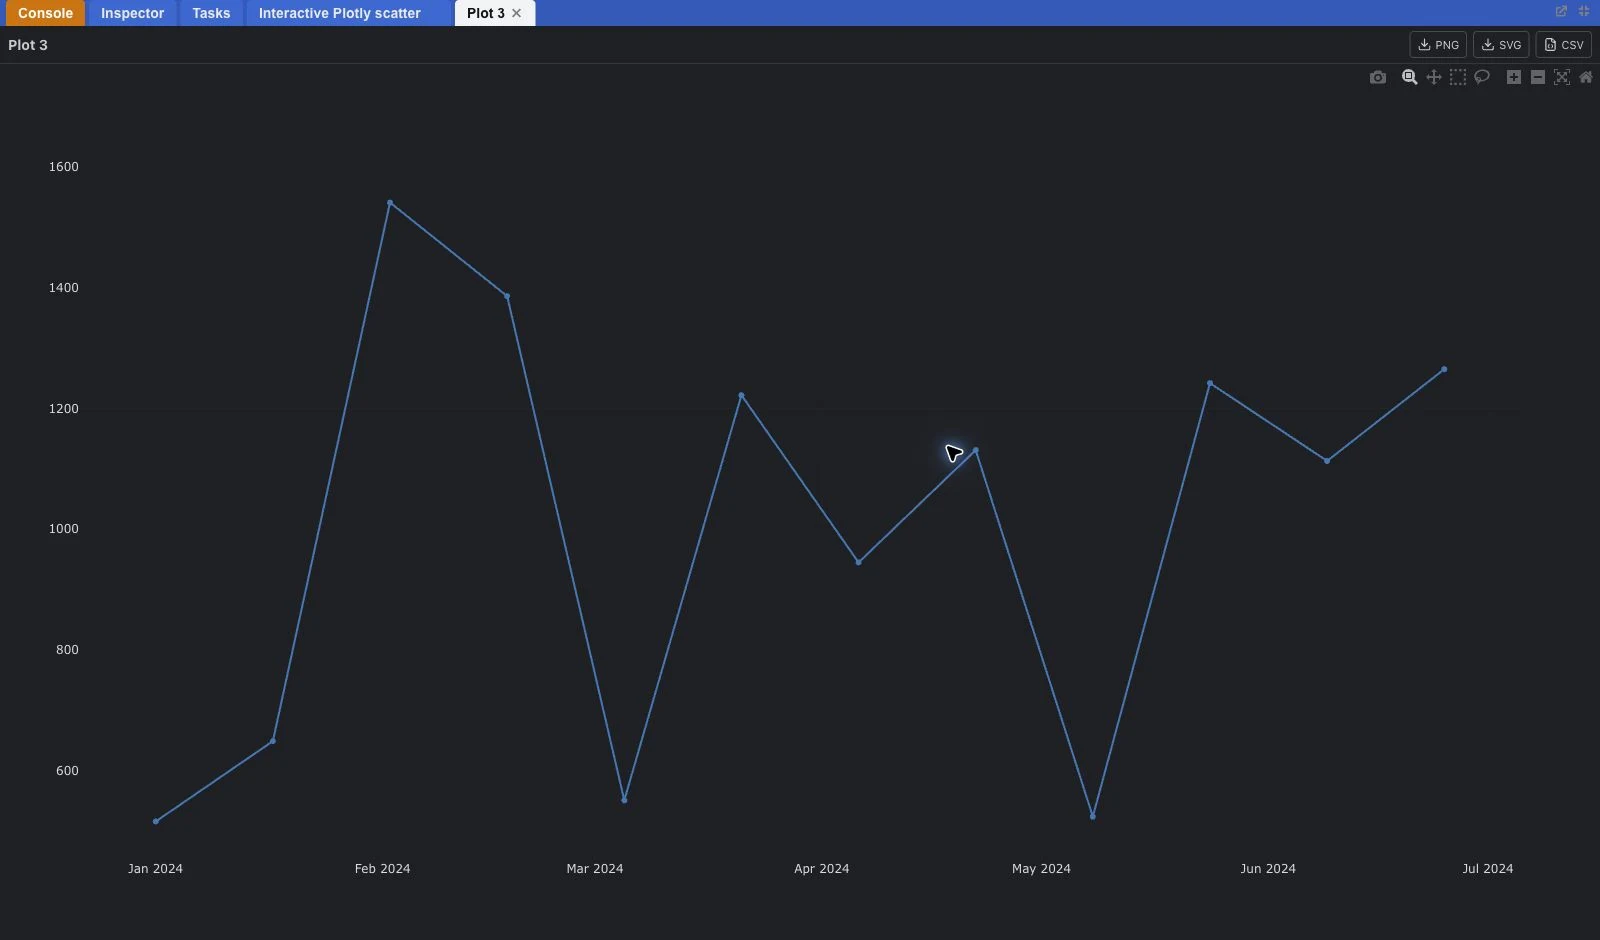Click the y-axis label 800
Screen dimensions: 1600x940
(67, 650)
